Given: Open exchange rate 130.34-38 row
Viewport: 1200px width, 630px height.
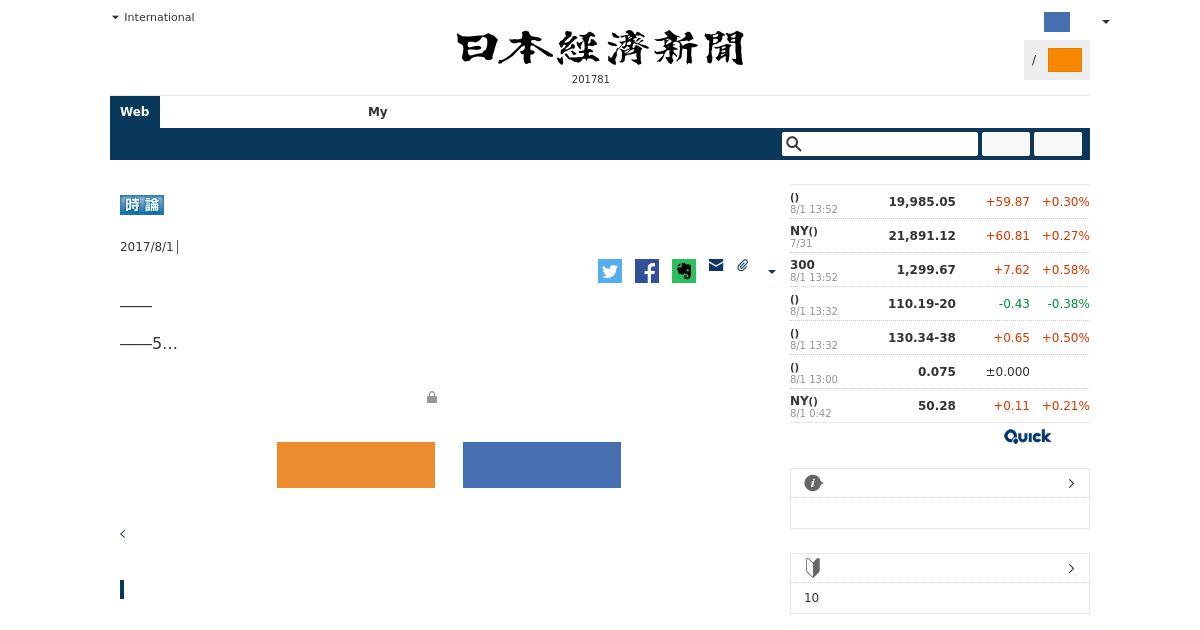Looking at the screenshot, I should (940, 338).
